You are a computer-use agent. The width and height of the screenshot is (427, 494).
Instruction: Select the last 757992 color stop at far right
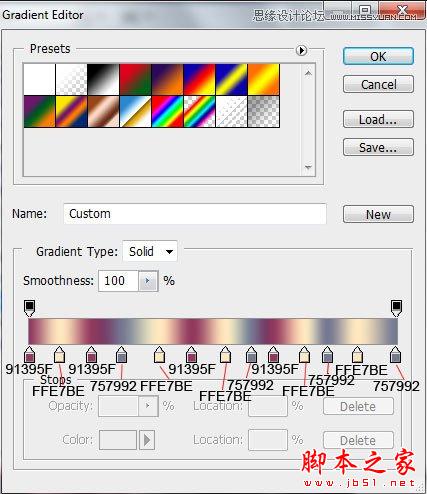395,355
